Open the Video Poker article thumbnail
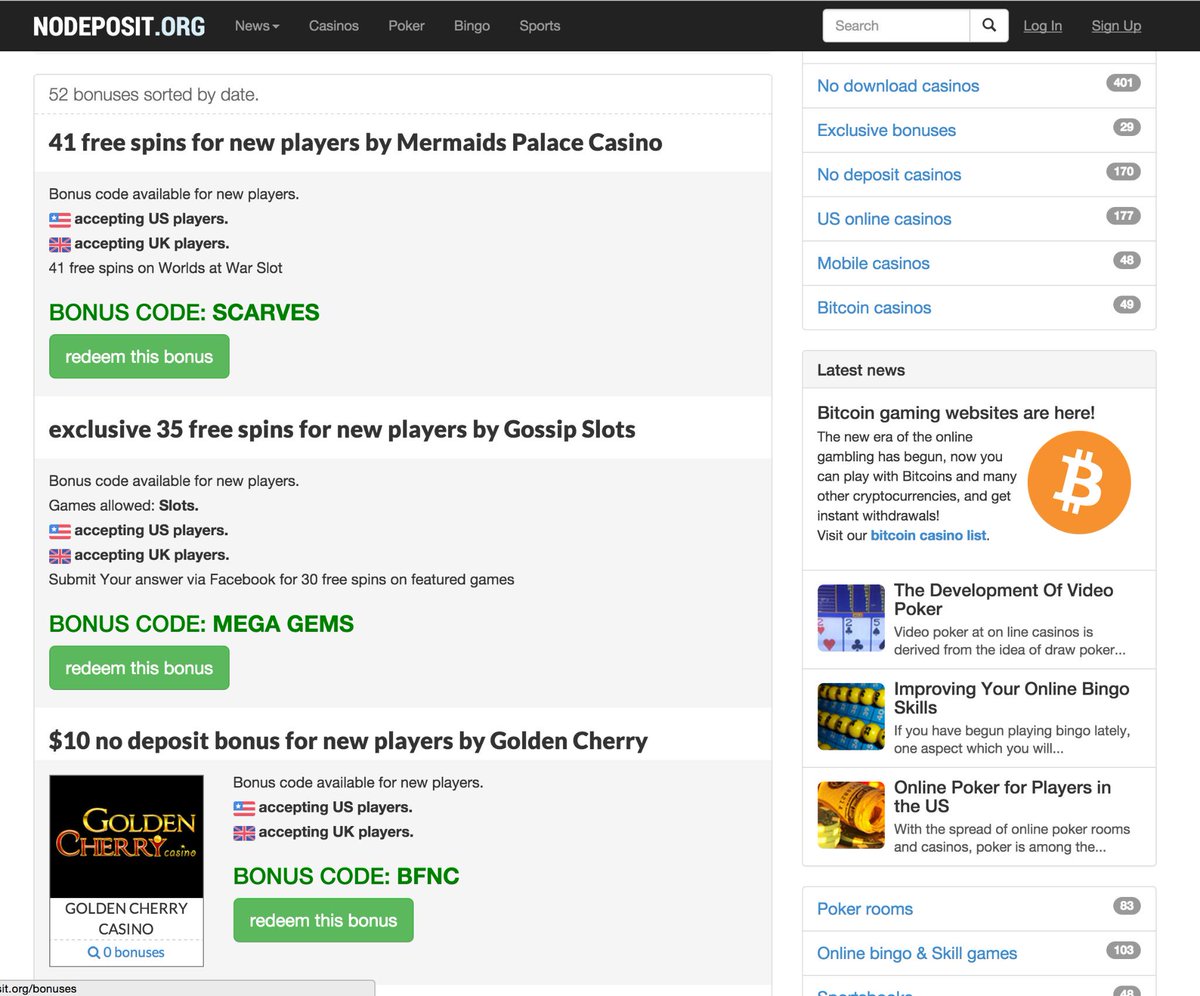Screen dimensions: 1200x996 (851, 618)
